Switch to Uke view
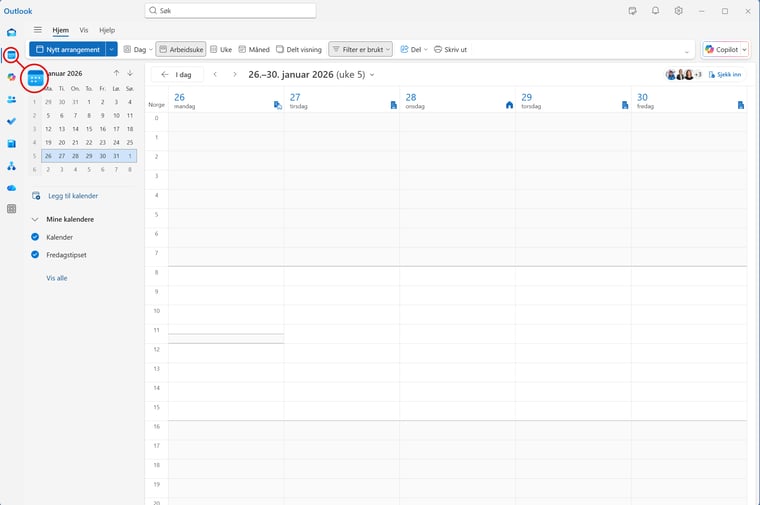The width and height of the screenshot is (760, 505). (221, 49)
